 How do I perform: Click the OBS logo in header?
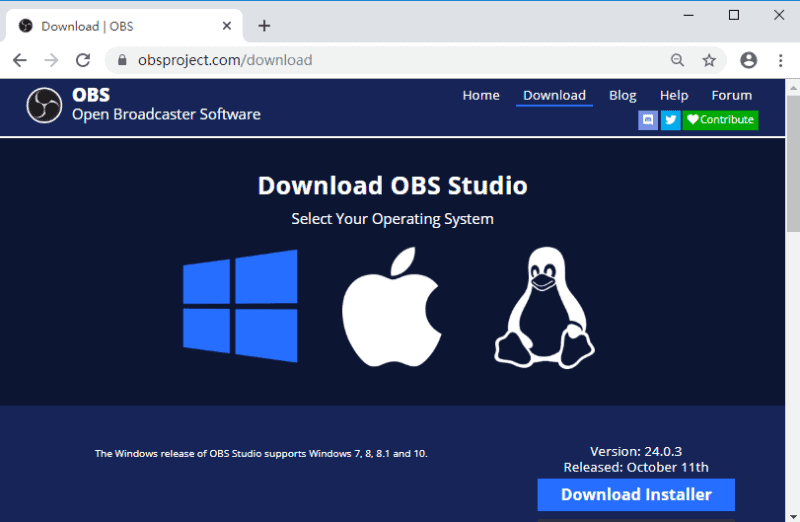tap(44, 105)
